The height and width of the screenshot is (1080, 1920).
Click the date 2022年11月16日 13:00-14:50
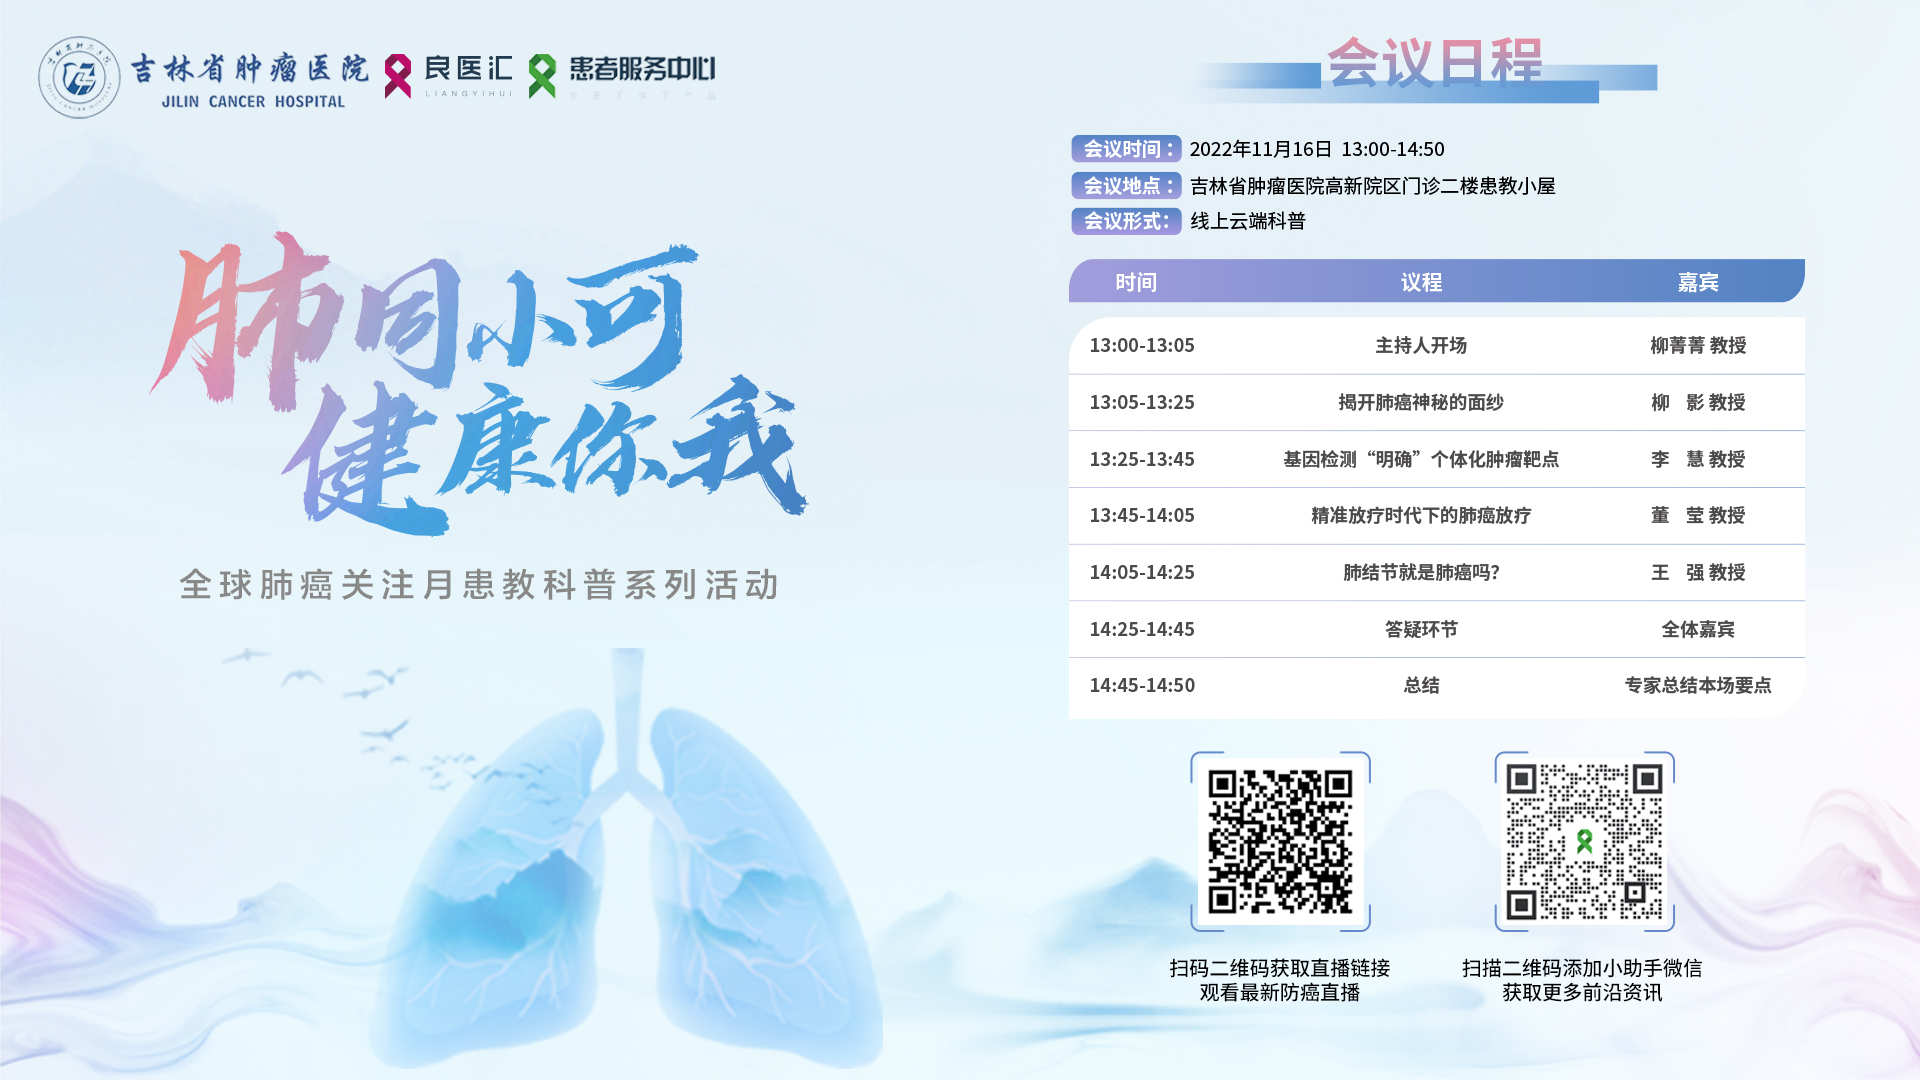(1317, 149)
